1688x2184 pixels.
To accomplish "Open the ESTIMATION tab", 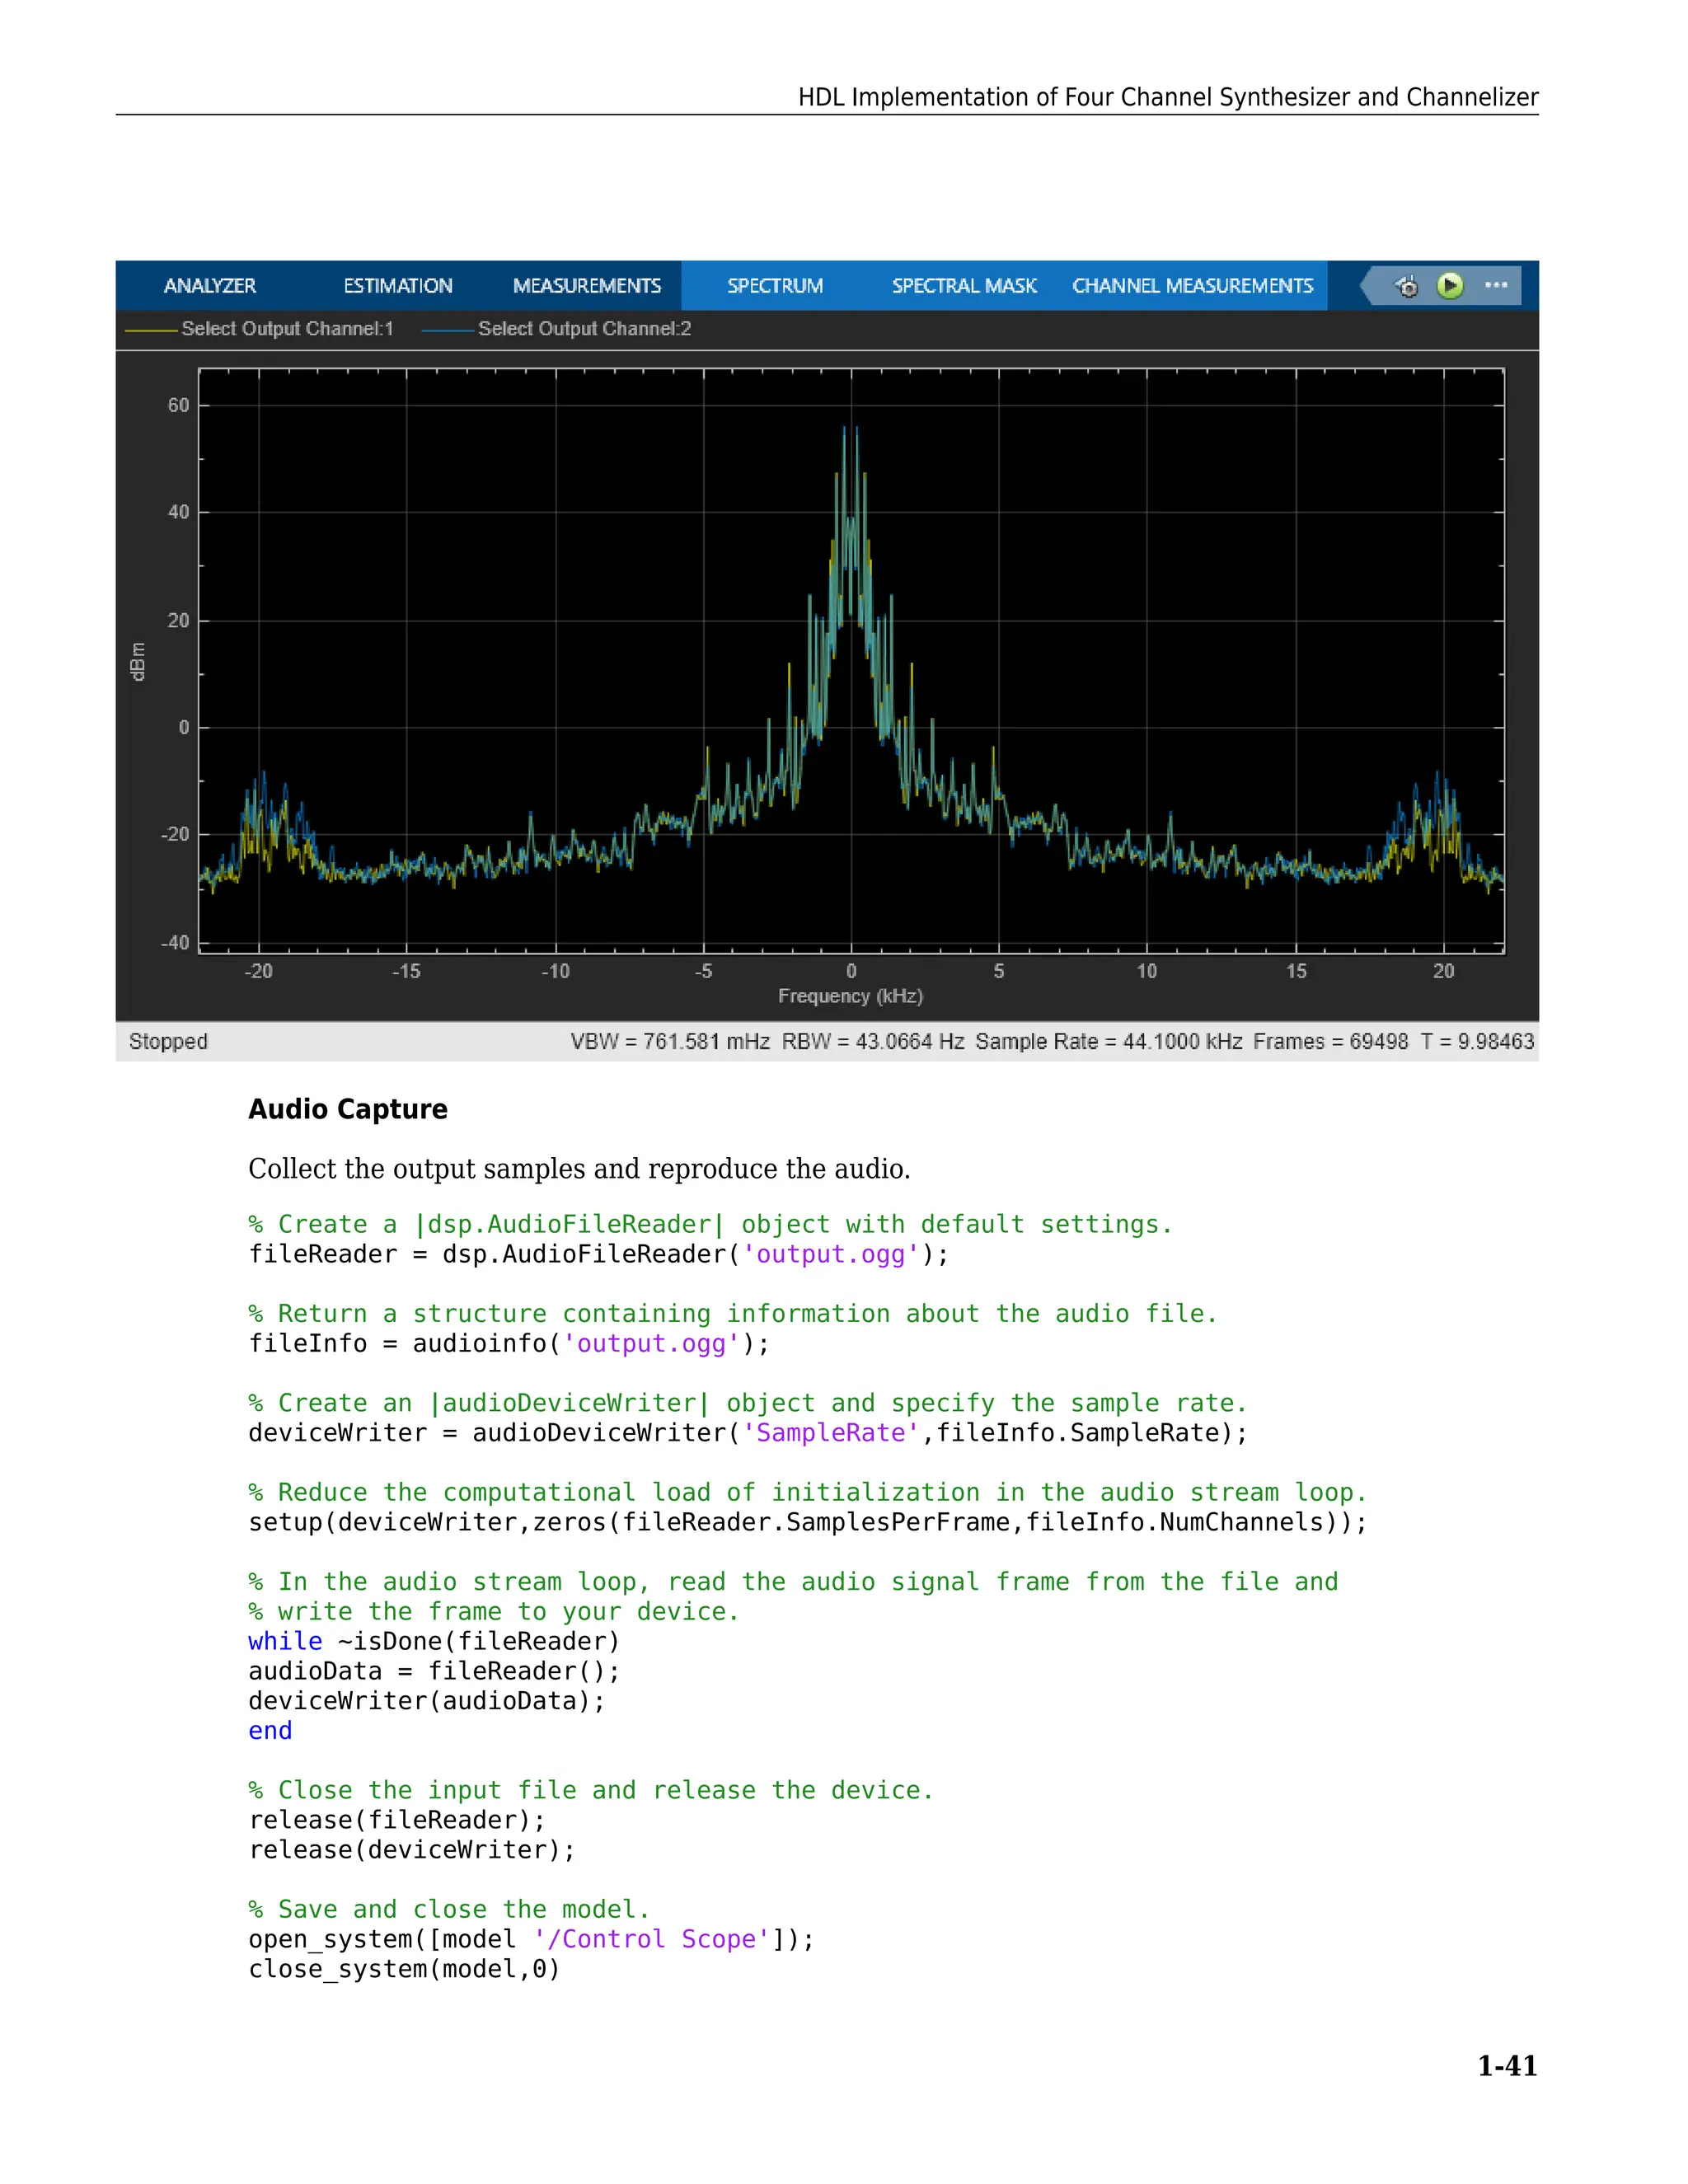I will [x=398, y=286].
